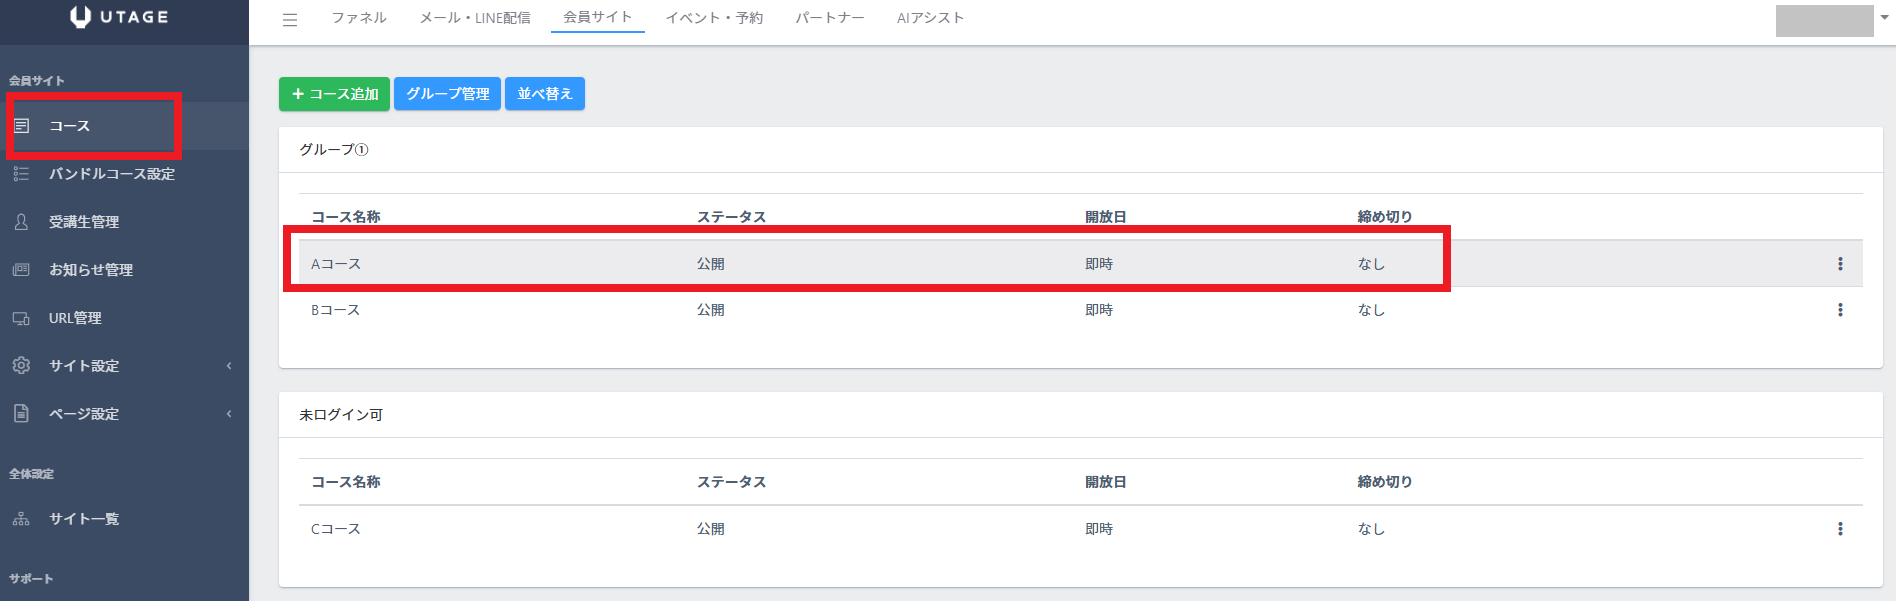Viewport: 1896px width, 601px height.
Task: Click the URL管理 icon
Action: click(21, 318)
